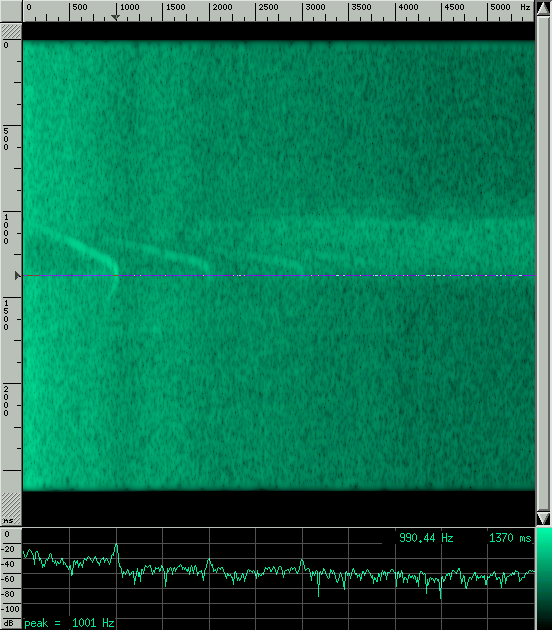Click the 500 ms label on time ruler
Image resolution: width=552 pixels, height=630 pixels.
tap(6, 139)
